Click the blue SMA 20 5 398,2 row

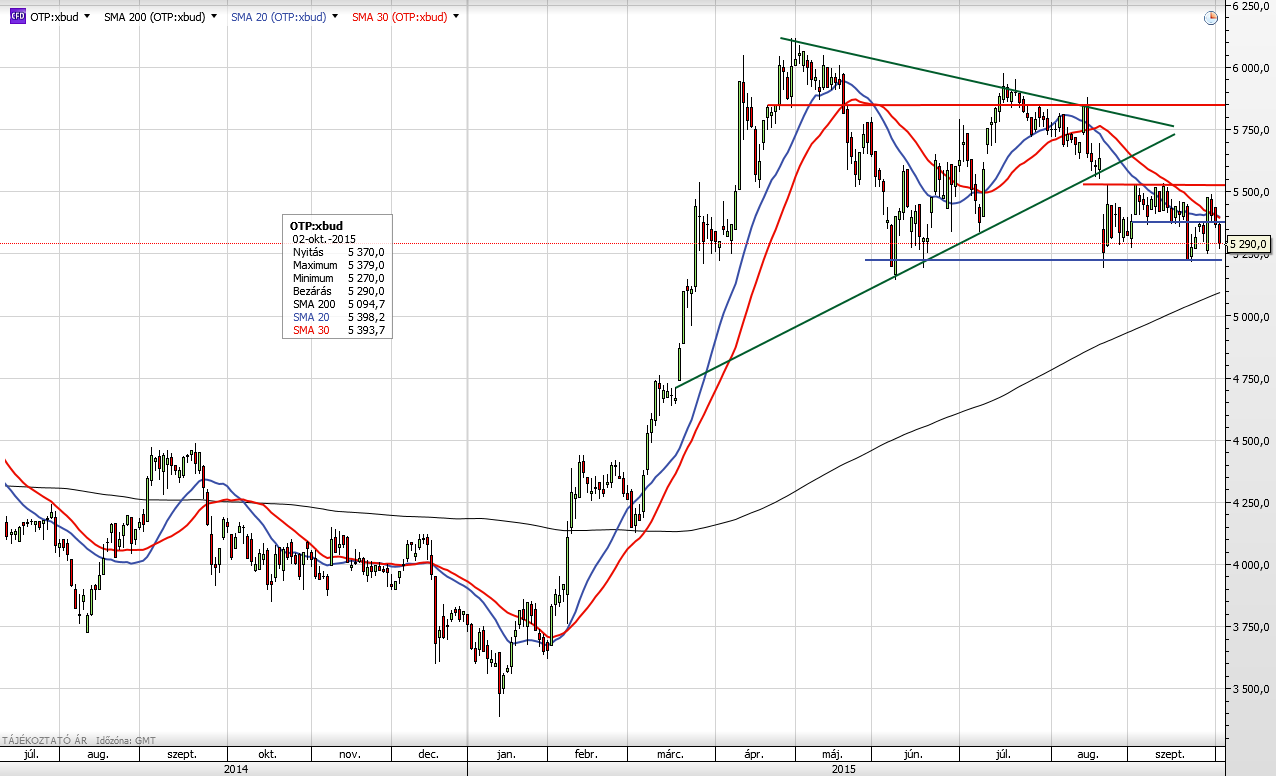339,317
